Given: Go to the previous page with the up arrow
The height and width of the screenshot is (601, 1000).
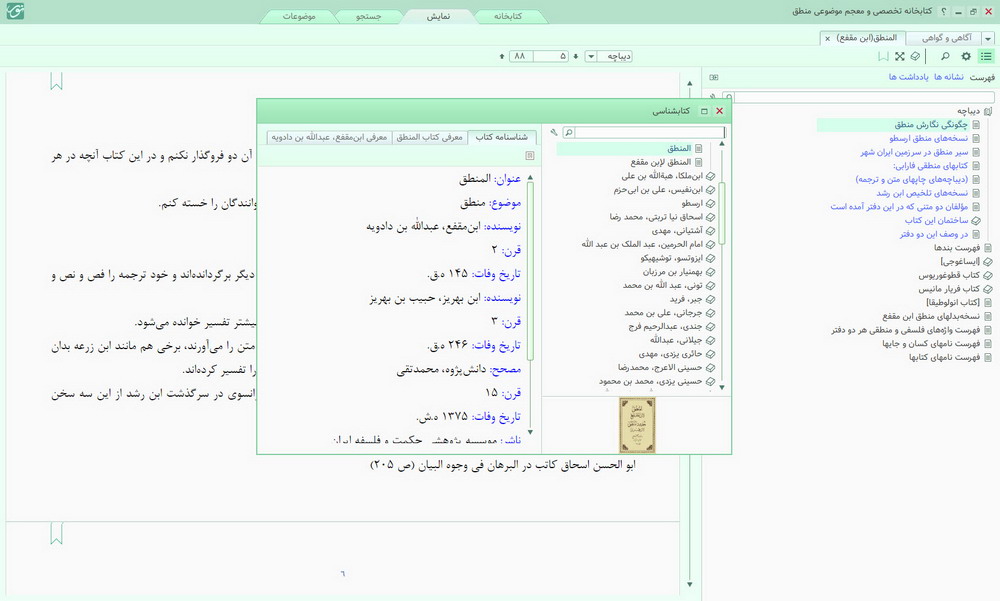Looking at the screenshot, I should tap(502, 56).
